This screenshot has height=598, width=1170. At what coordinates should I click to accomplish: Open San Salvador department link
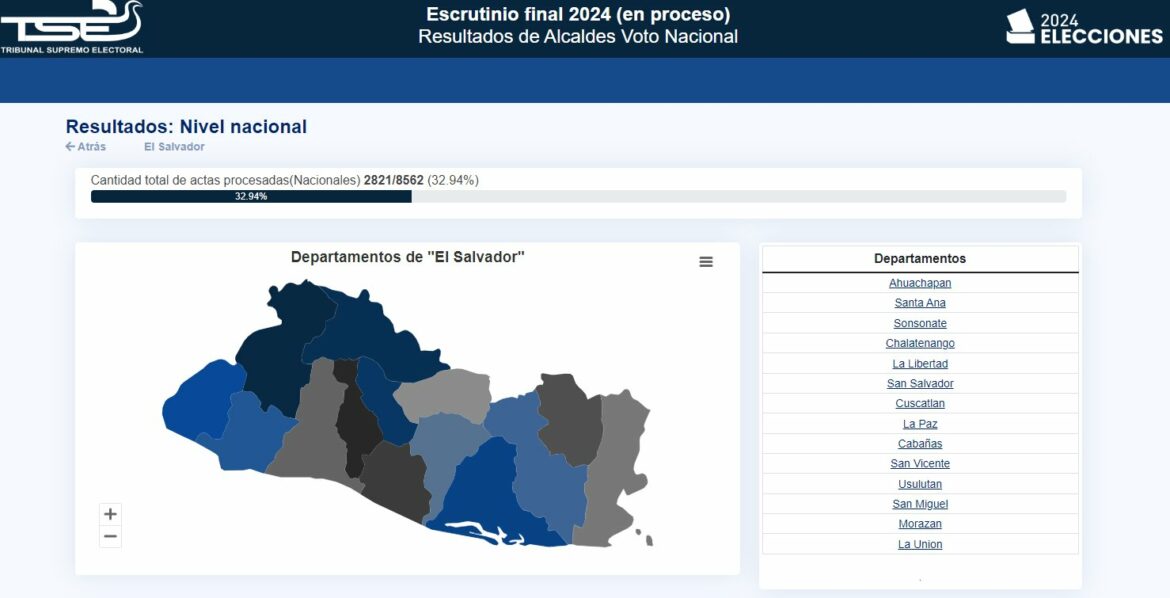pyautogui.click(x=920, y=384)
